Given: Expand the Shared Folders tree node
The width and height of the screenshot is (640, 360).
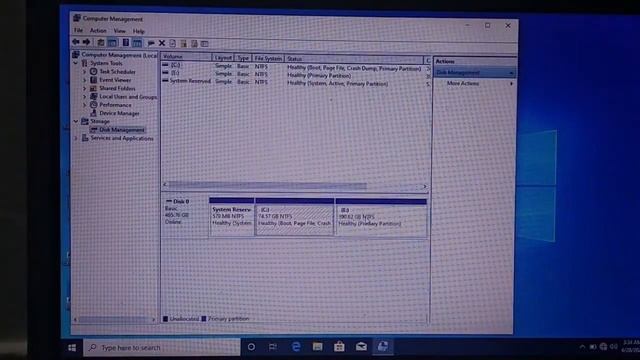Looking at the screenshot, I should point(84,89).
